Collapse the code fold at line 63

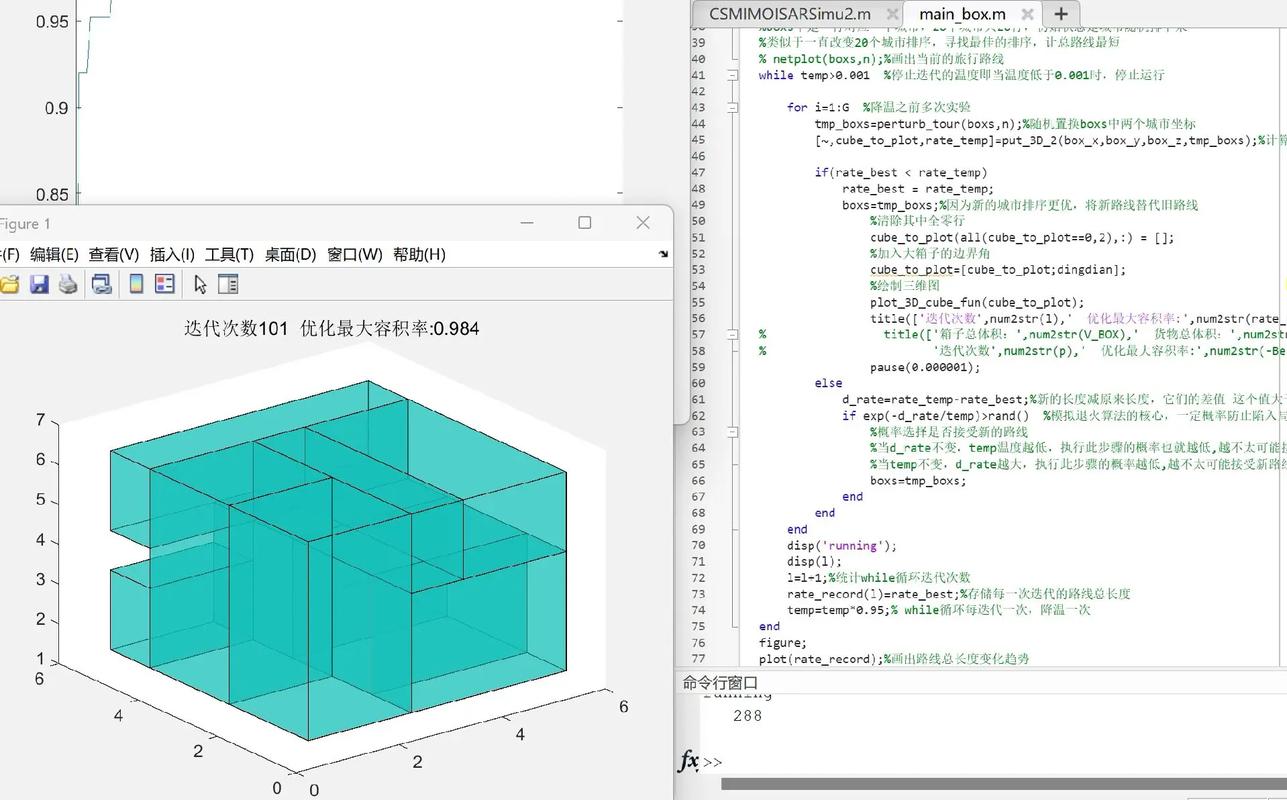(x=732, y=432)
